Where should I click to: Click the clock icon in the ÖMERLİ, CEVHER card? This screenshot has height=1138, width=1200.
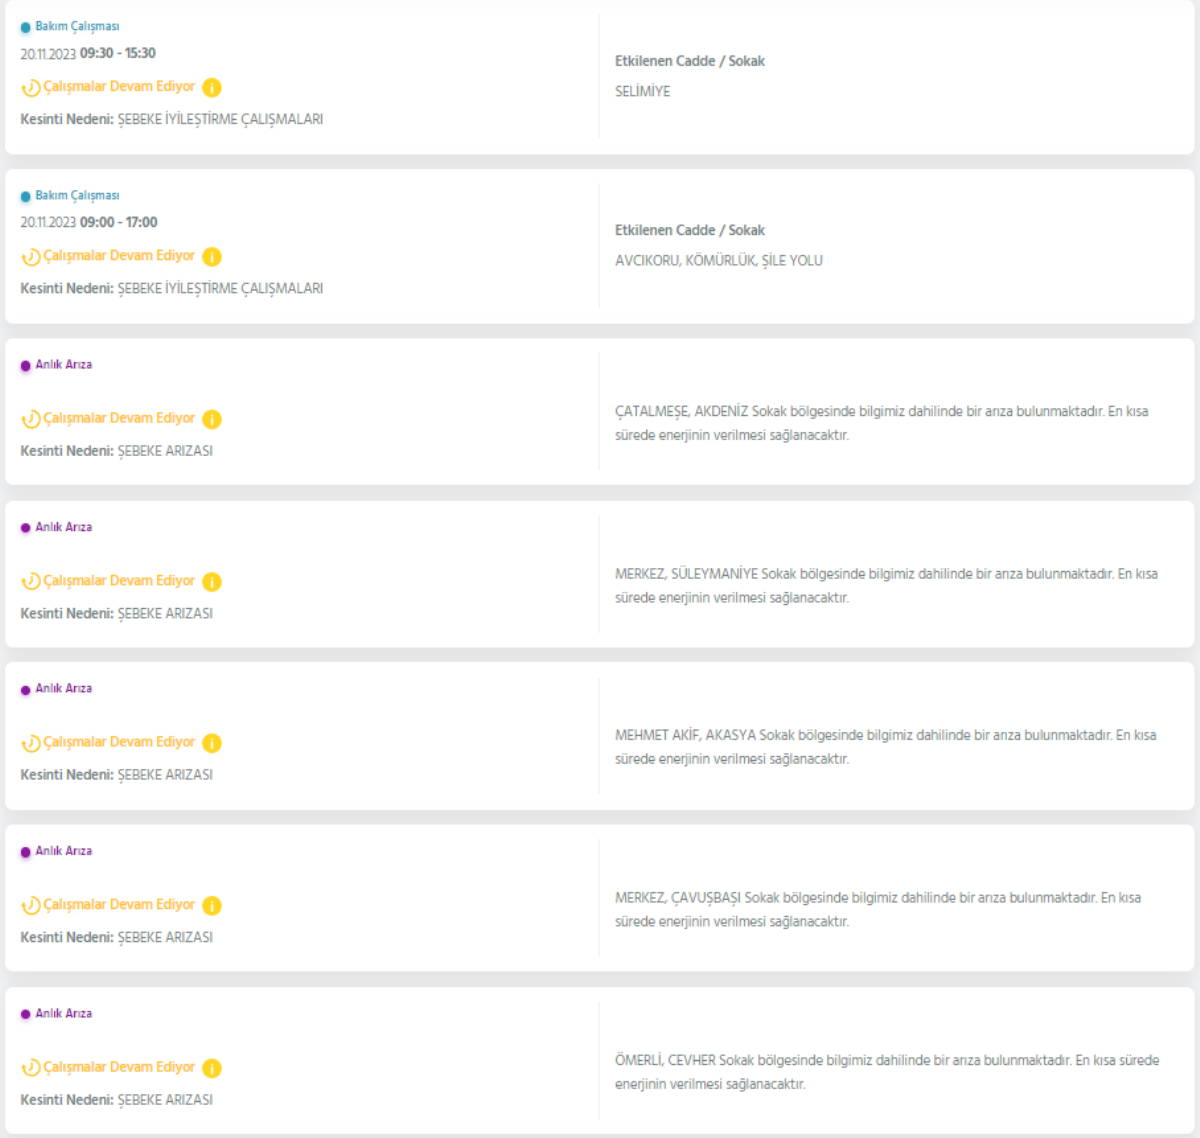[x=31, y=1068]
